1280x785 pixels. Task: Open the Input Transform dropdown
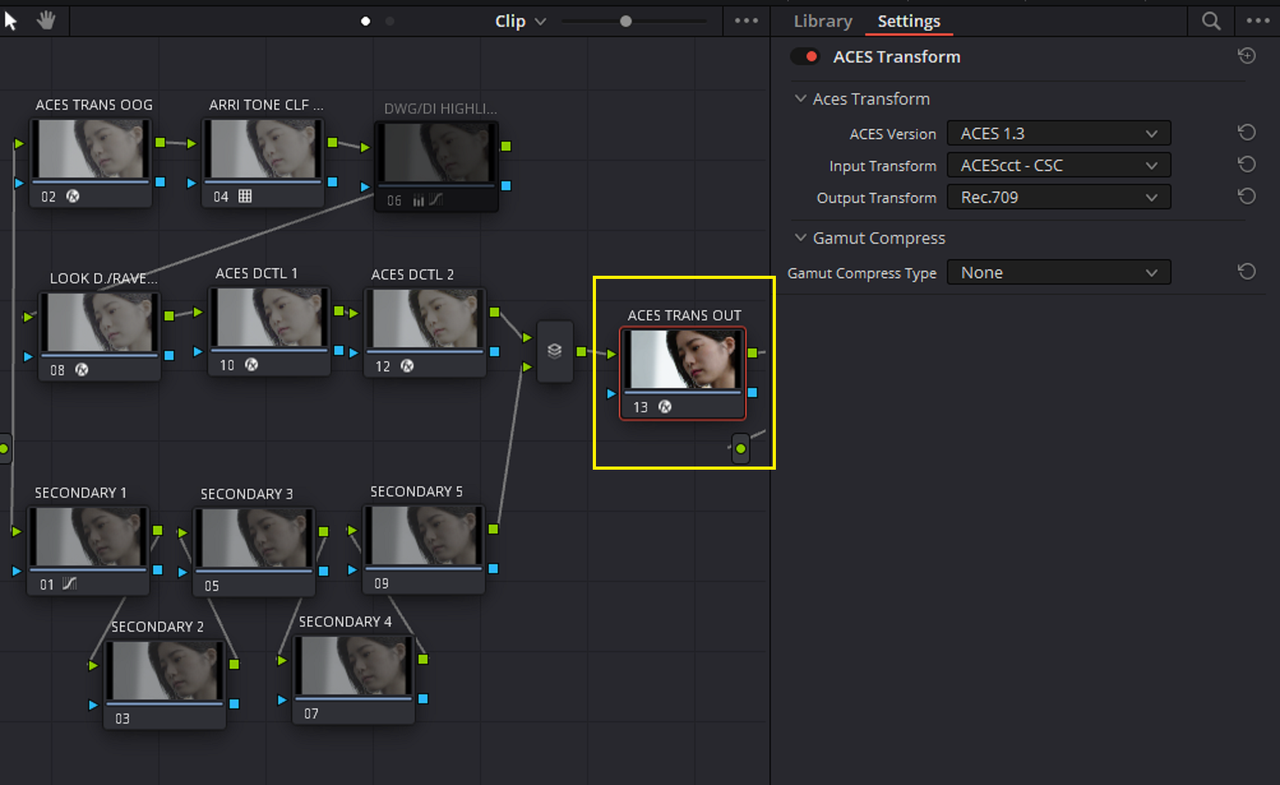point(1059,165)
